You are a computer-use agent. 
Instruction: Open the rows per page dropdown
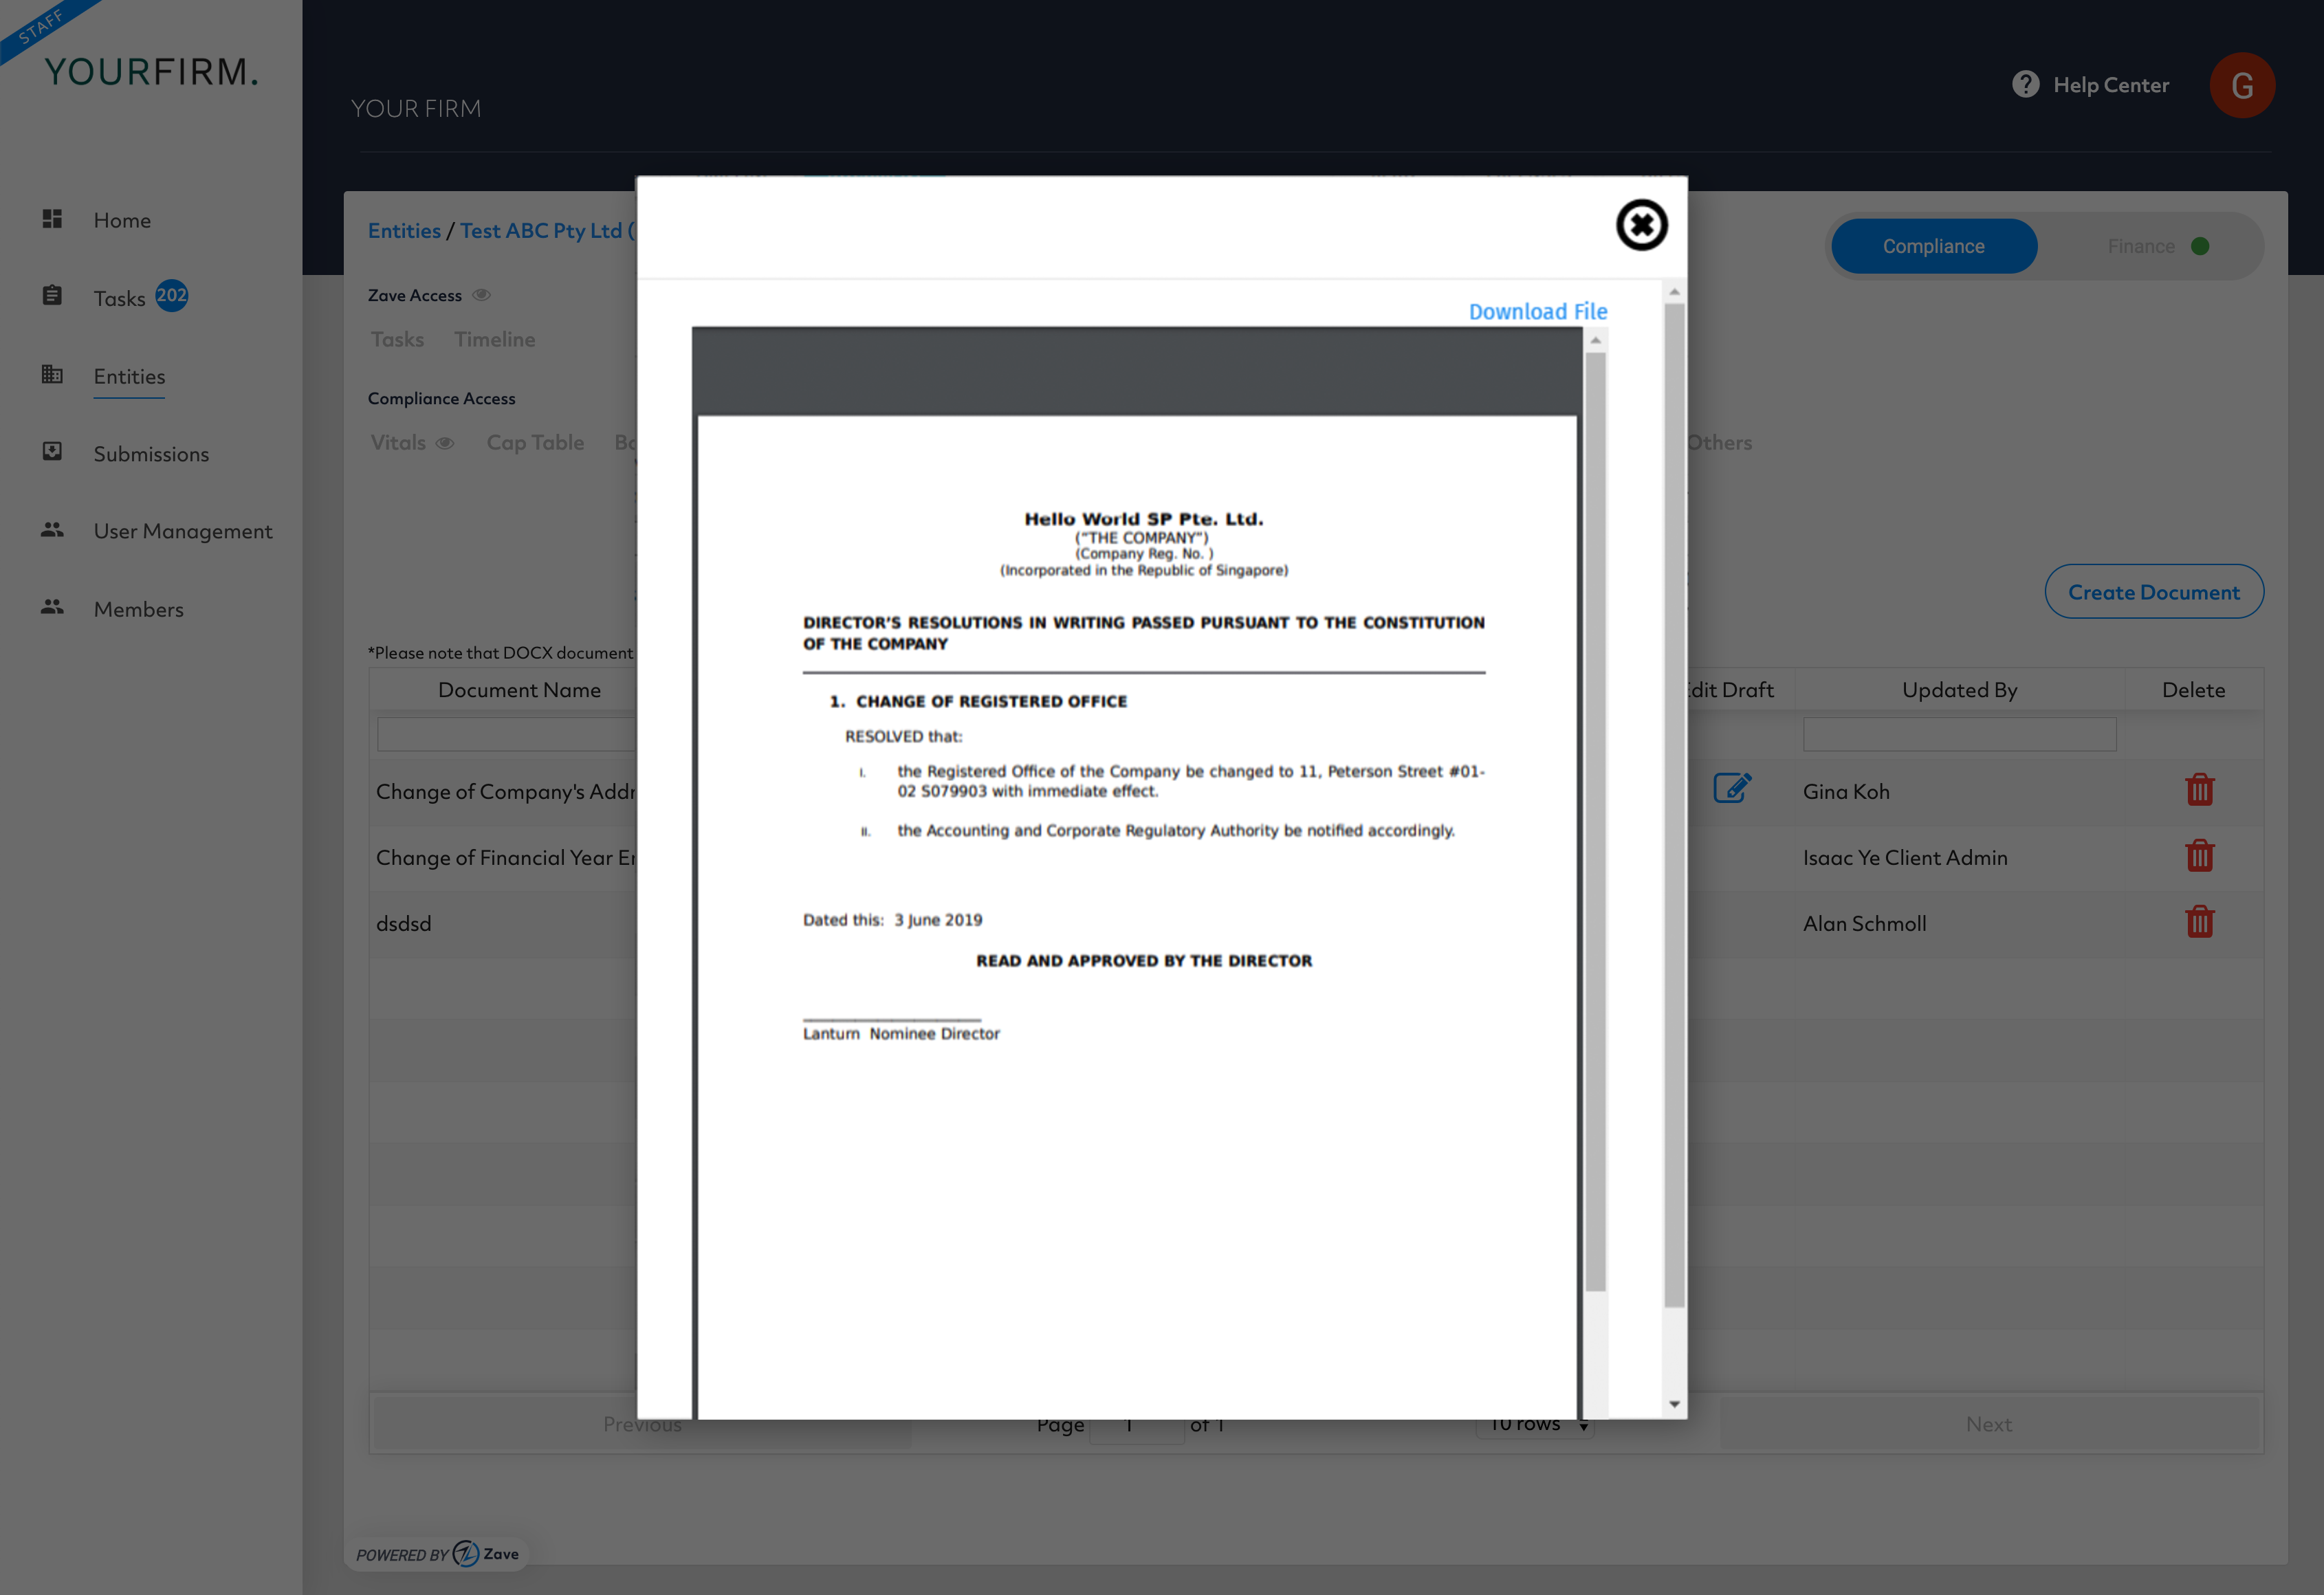click(1533, 1425)
